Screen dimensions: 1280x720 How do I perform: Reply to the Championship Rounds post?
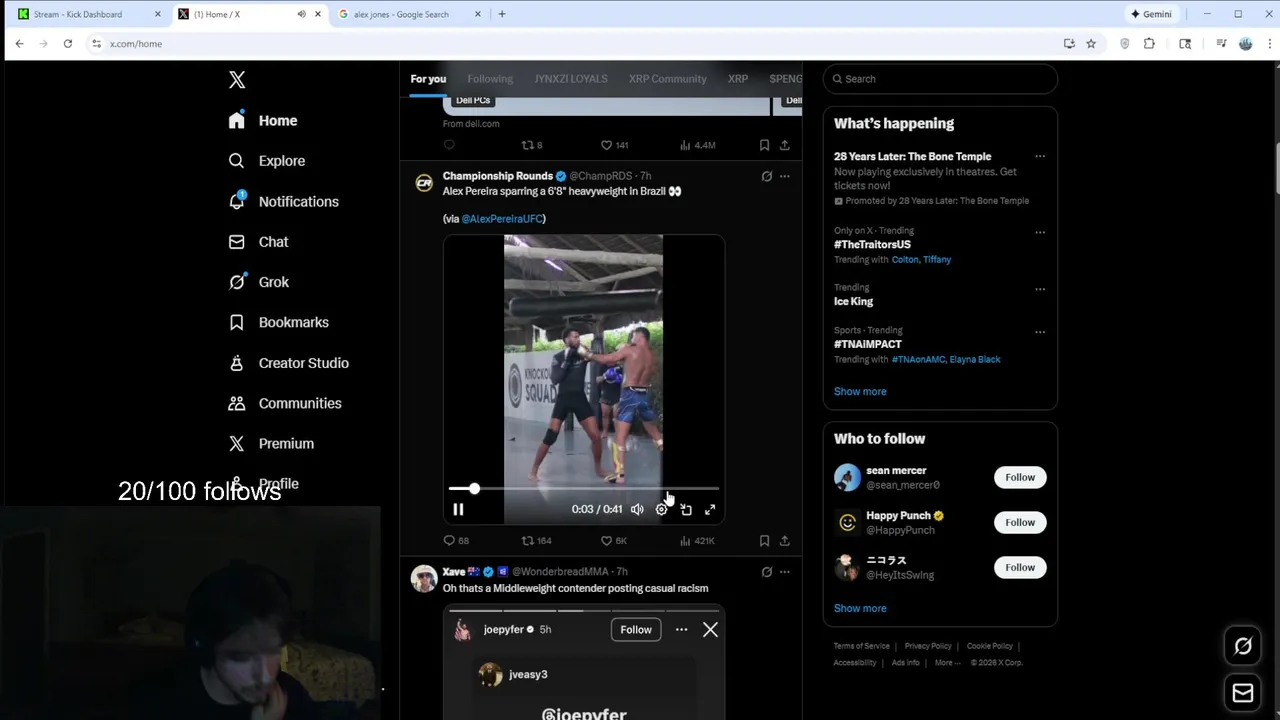point(455,541)
